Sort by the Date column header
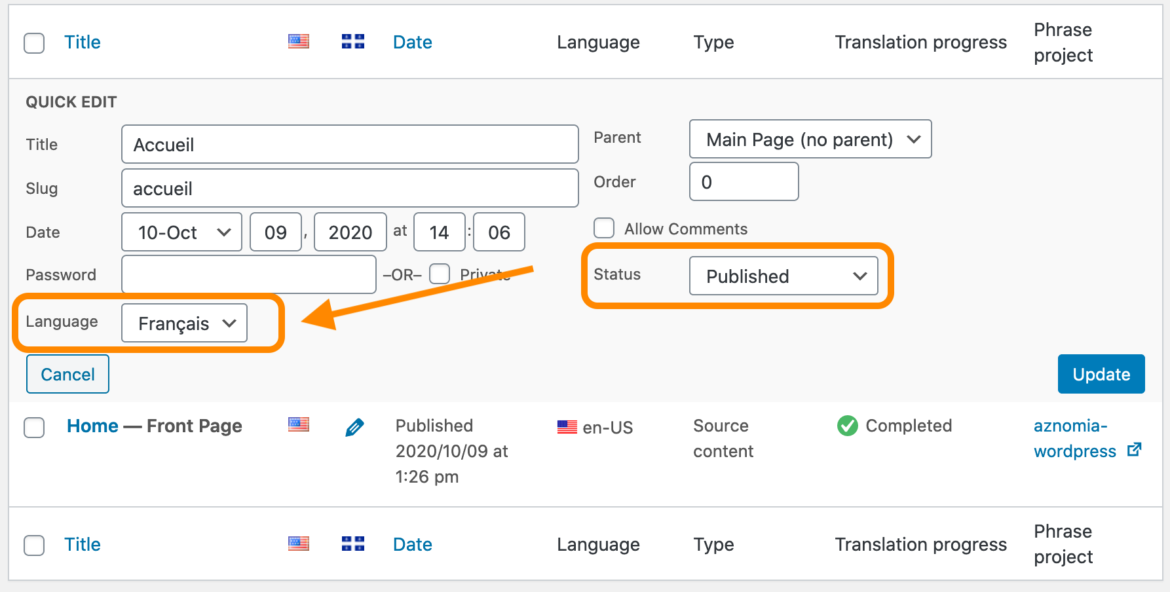Image resolution: width=1170 pixels, height=592 pixels. coord(412,41)
